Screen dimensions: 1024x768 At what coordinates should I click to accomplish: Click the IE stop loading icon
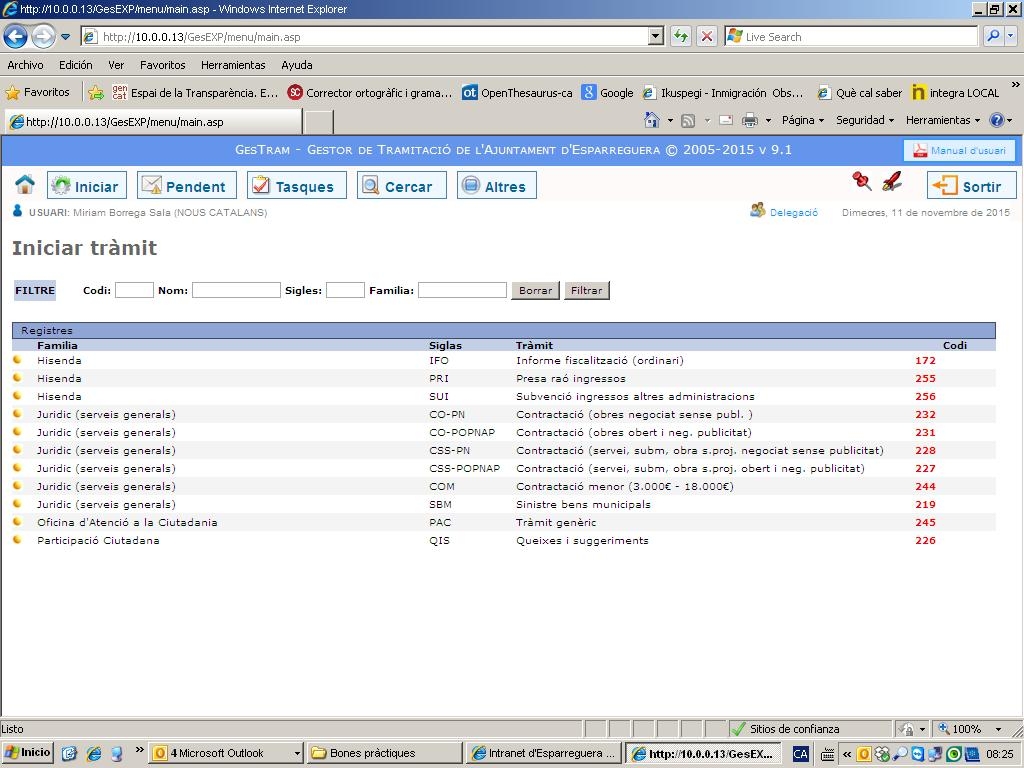click(706, 37)
